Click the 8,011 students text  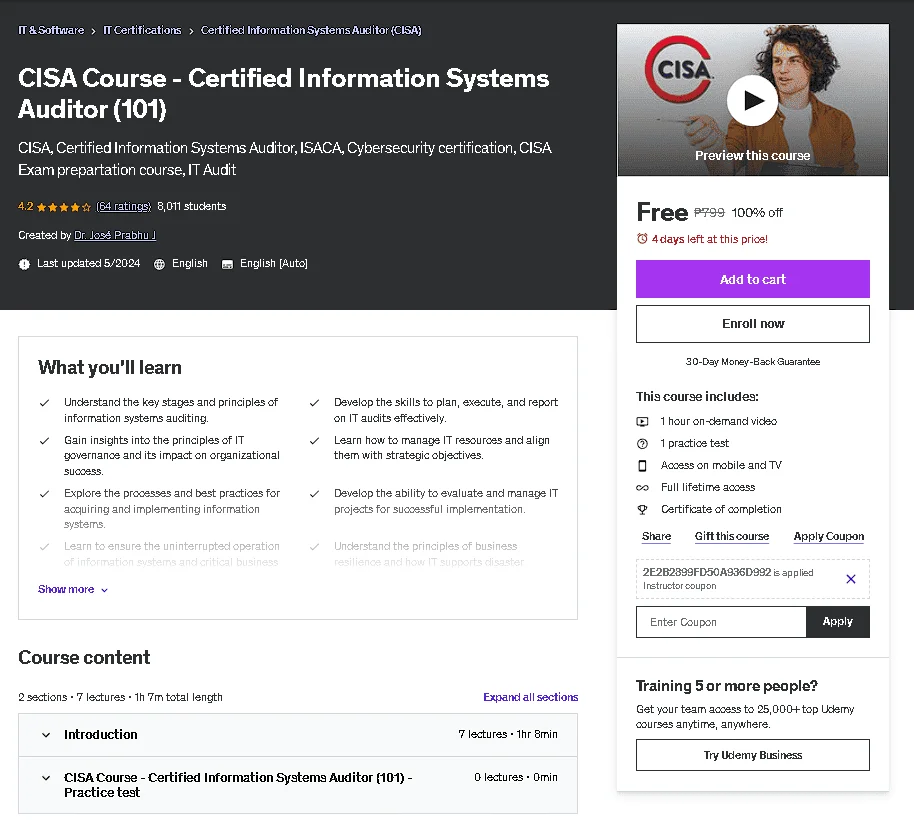click(192, 206)
